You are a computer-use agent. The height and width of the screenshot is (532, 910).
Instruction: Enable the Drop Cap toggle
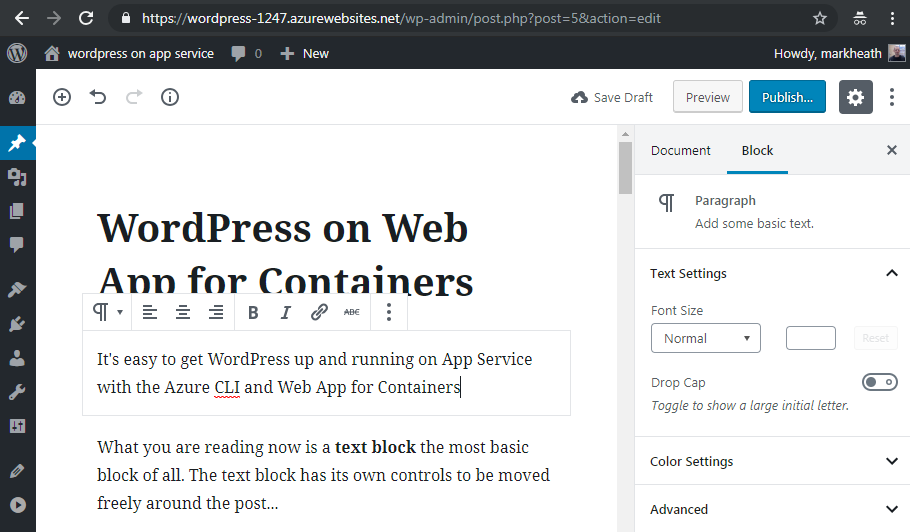click(x=879, y=382)
